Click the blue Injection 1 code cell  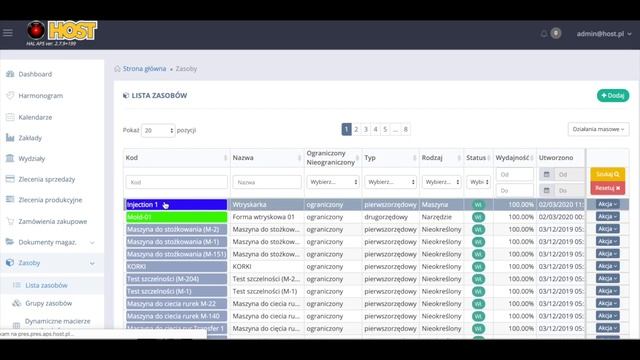tap(176, 204)
